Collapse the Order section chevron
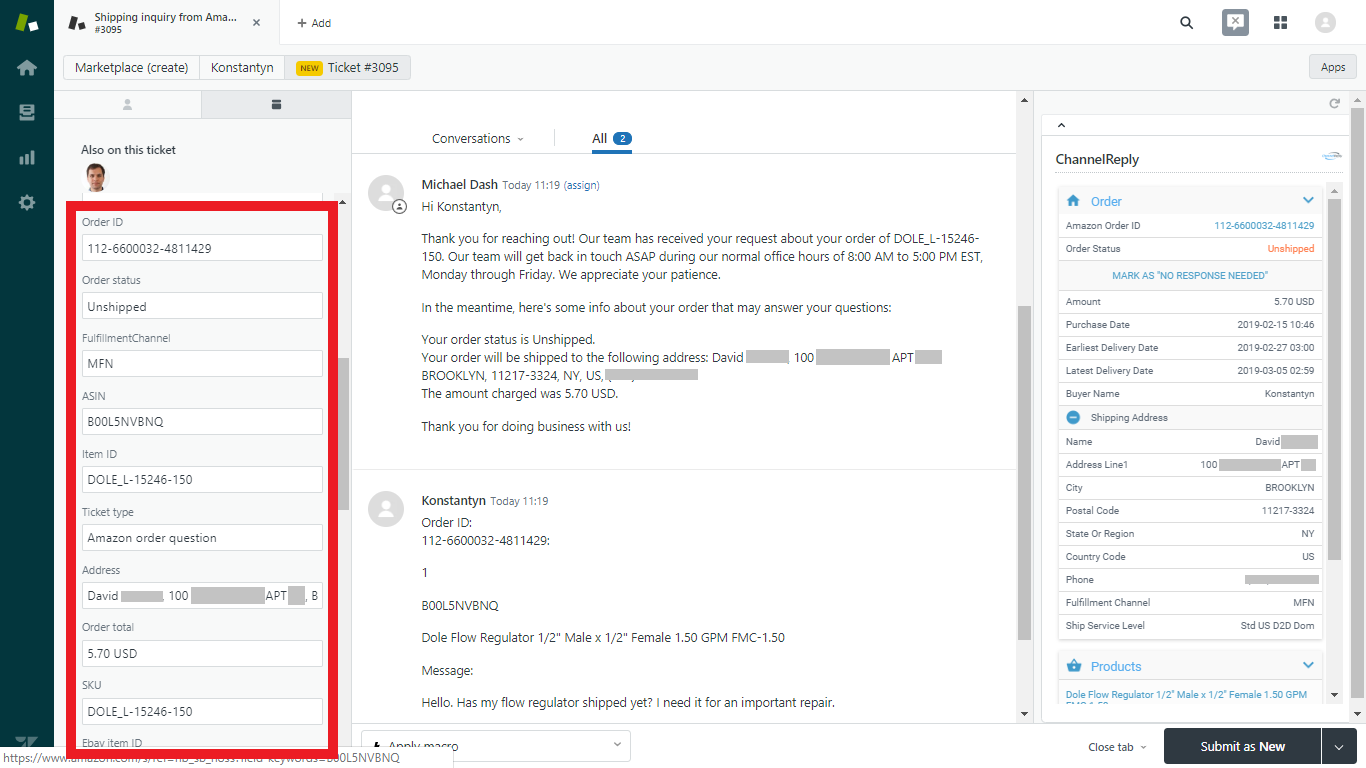The image size is (1366, 768). point(1307,201)
